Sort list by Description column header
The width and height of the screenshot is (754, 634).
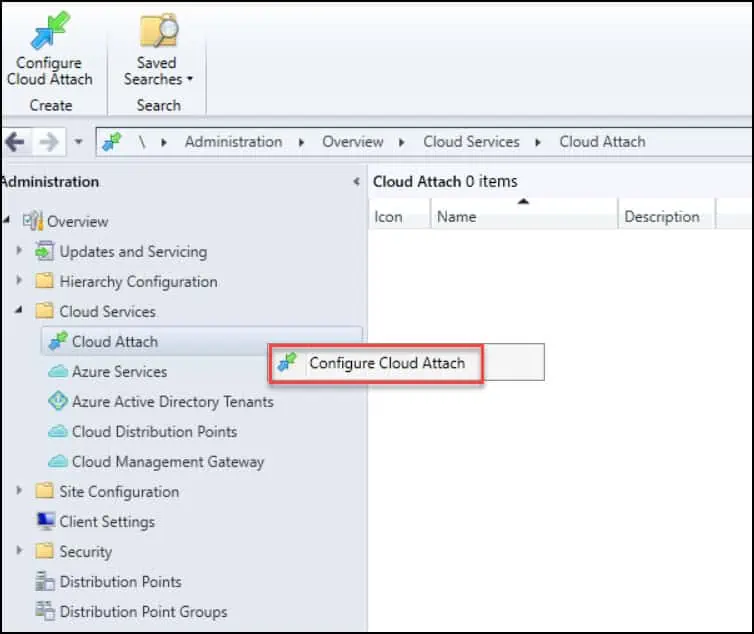(x=666, y=217)
